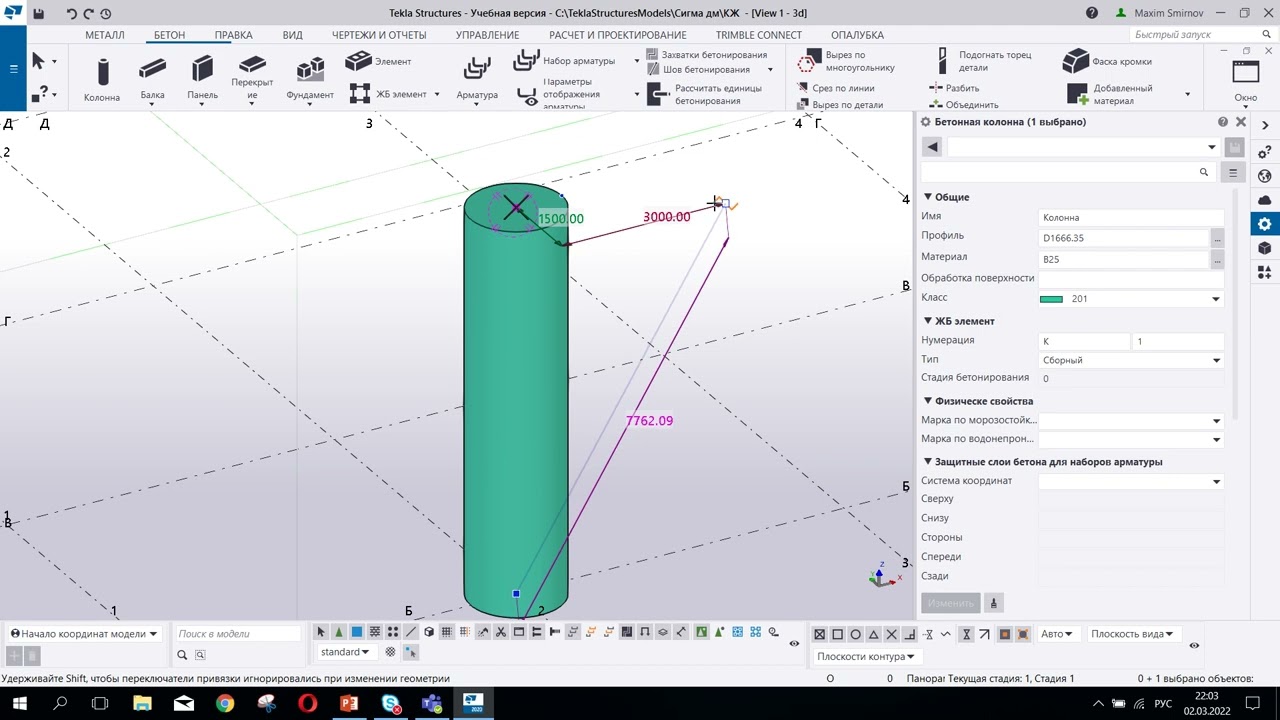Open Система координат dropdown

[x=1216, y=482]
